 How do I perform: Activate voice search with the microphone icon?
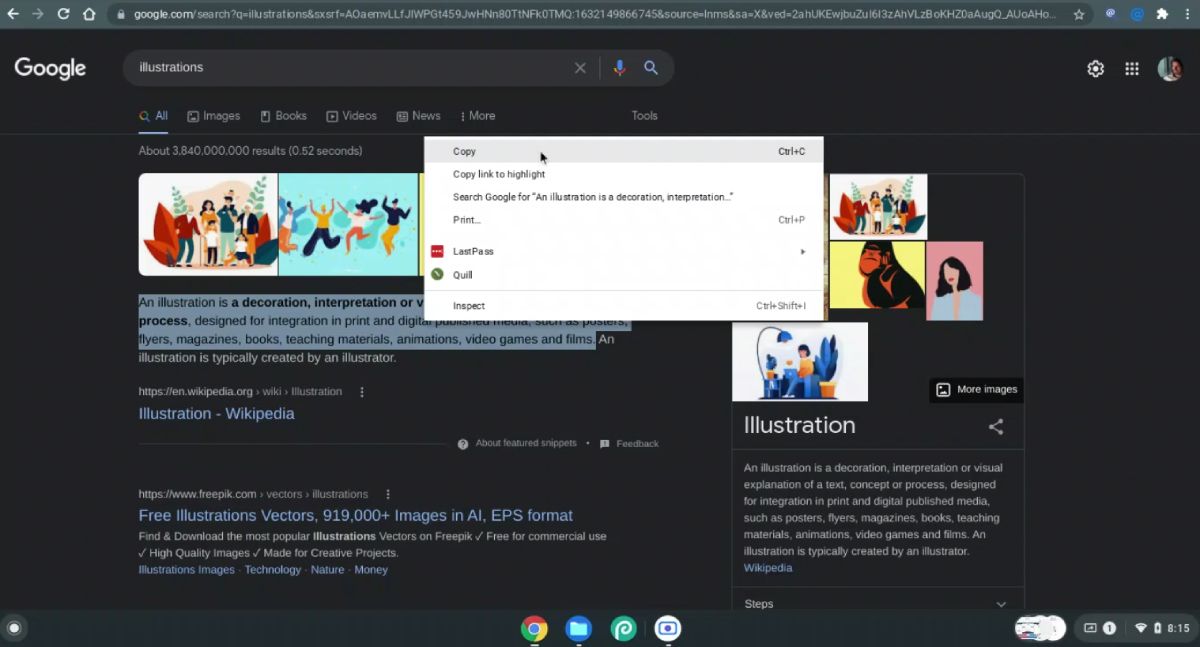click(619, 67)
